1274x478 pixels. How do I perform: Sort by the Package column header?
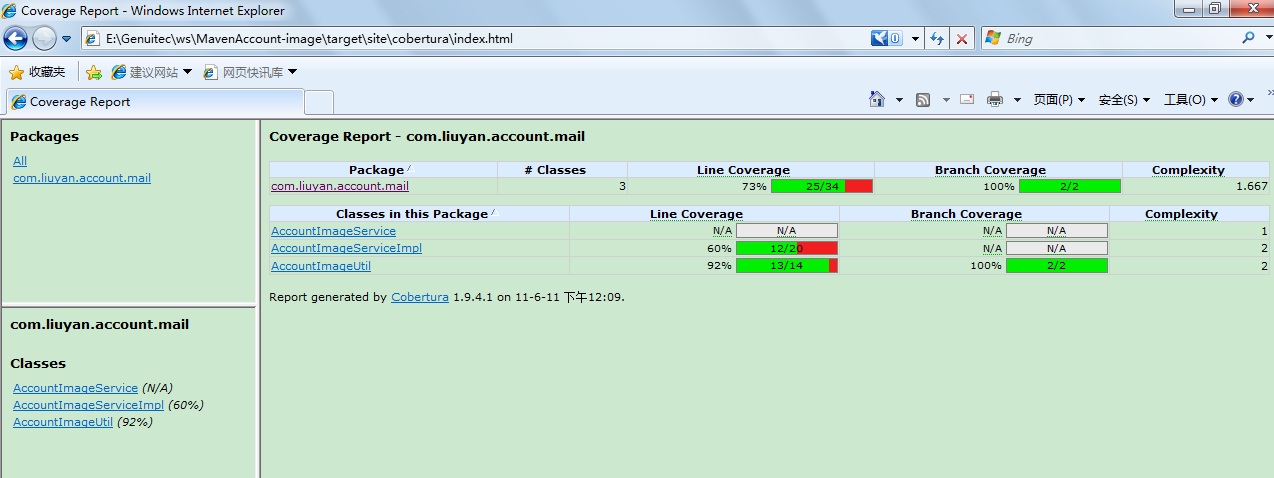click(x=383, y=170)
